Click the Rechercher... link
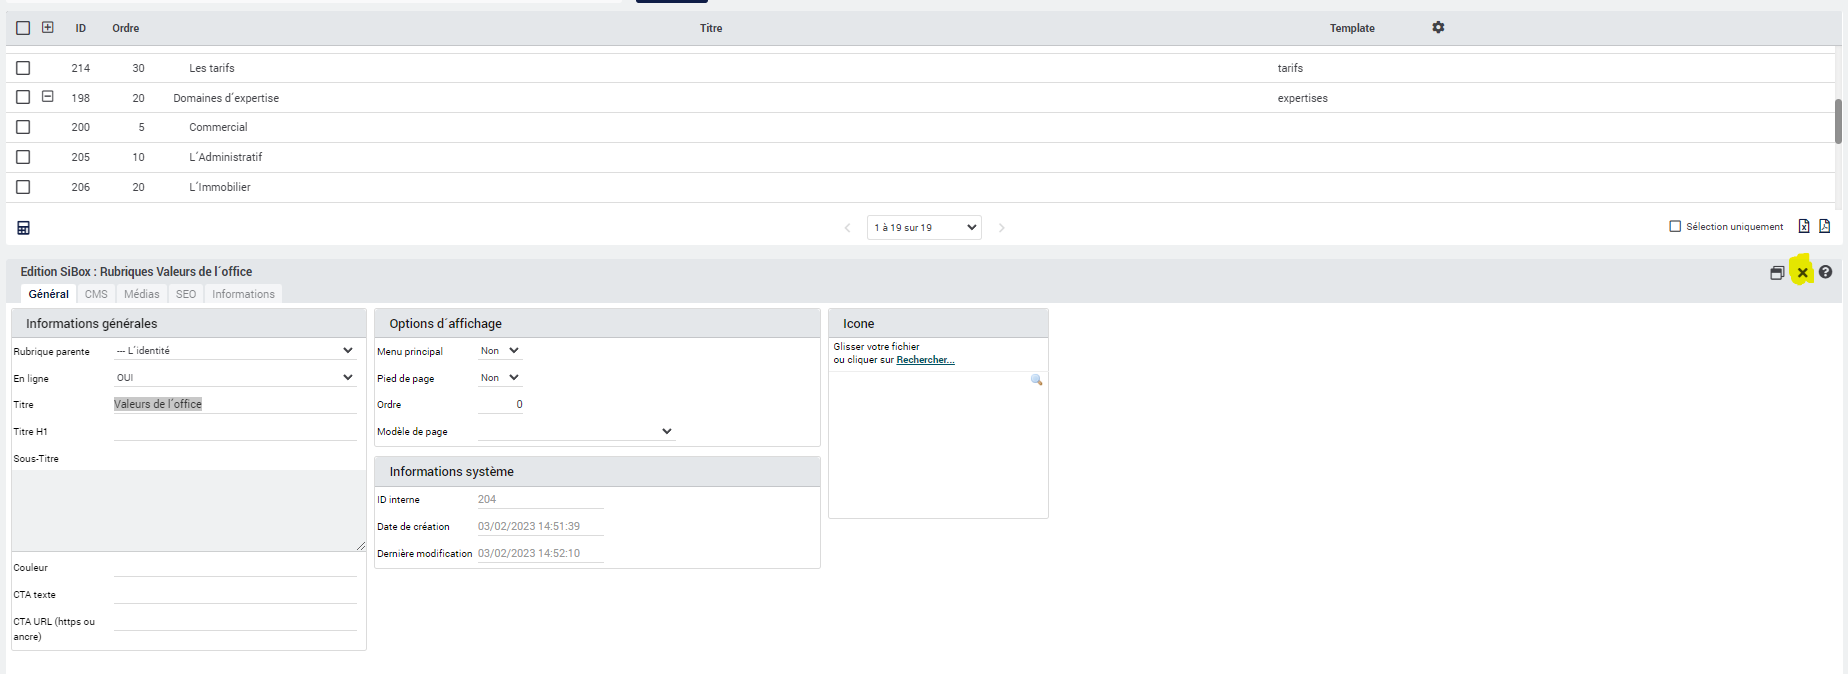1848x674 pixels. pyautogui.click(x=925, y=360)
